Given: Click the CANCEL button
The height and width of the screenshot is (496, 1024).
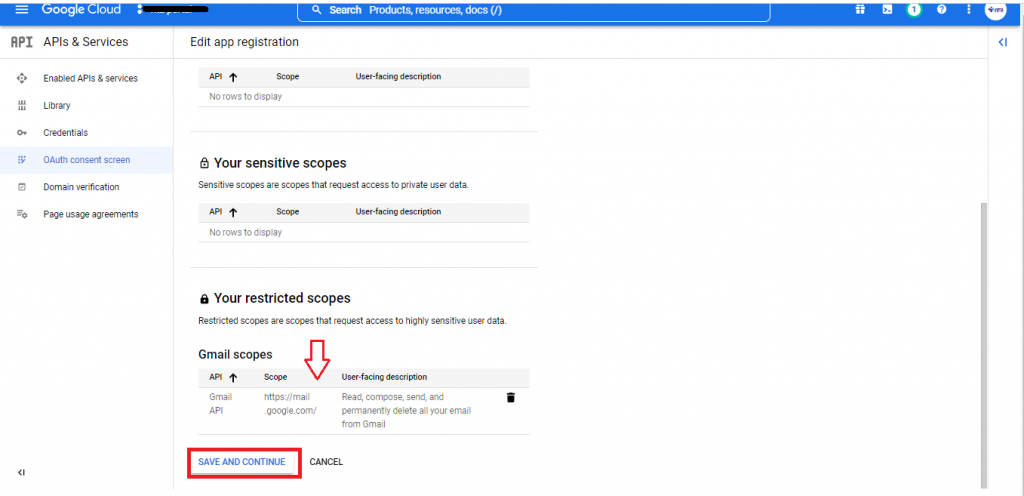Looking at the screenshot, I should [326, 461].
